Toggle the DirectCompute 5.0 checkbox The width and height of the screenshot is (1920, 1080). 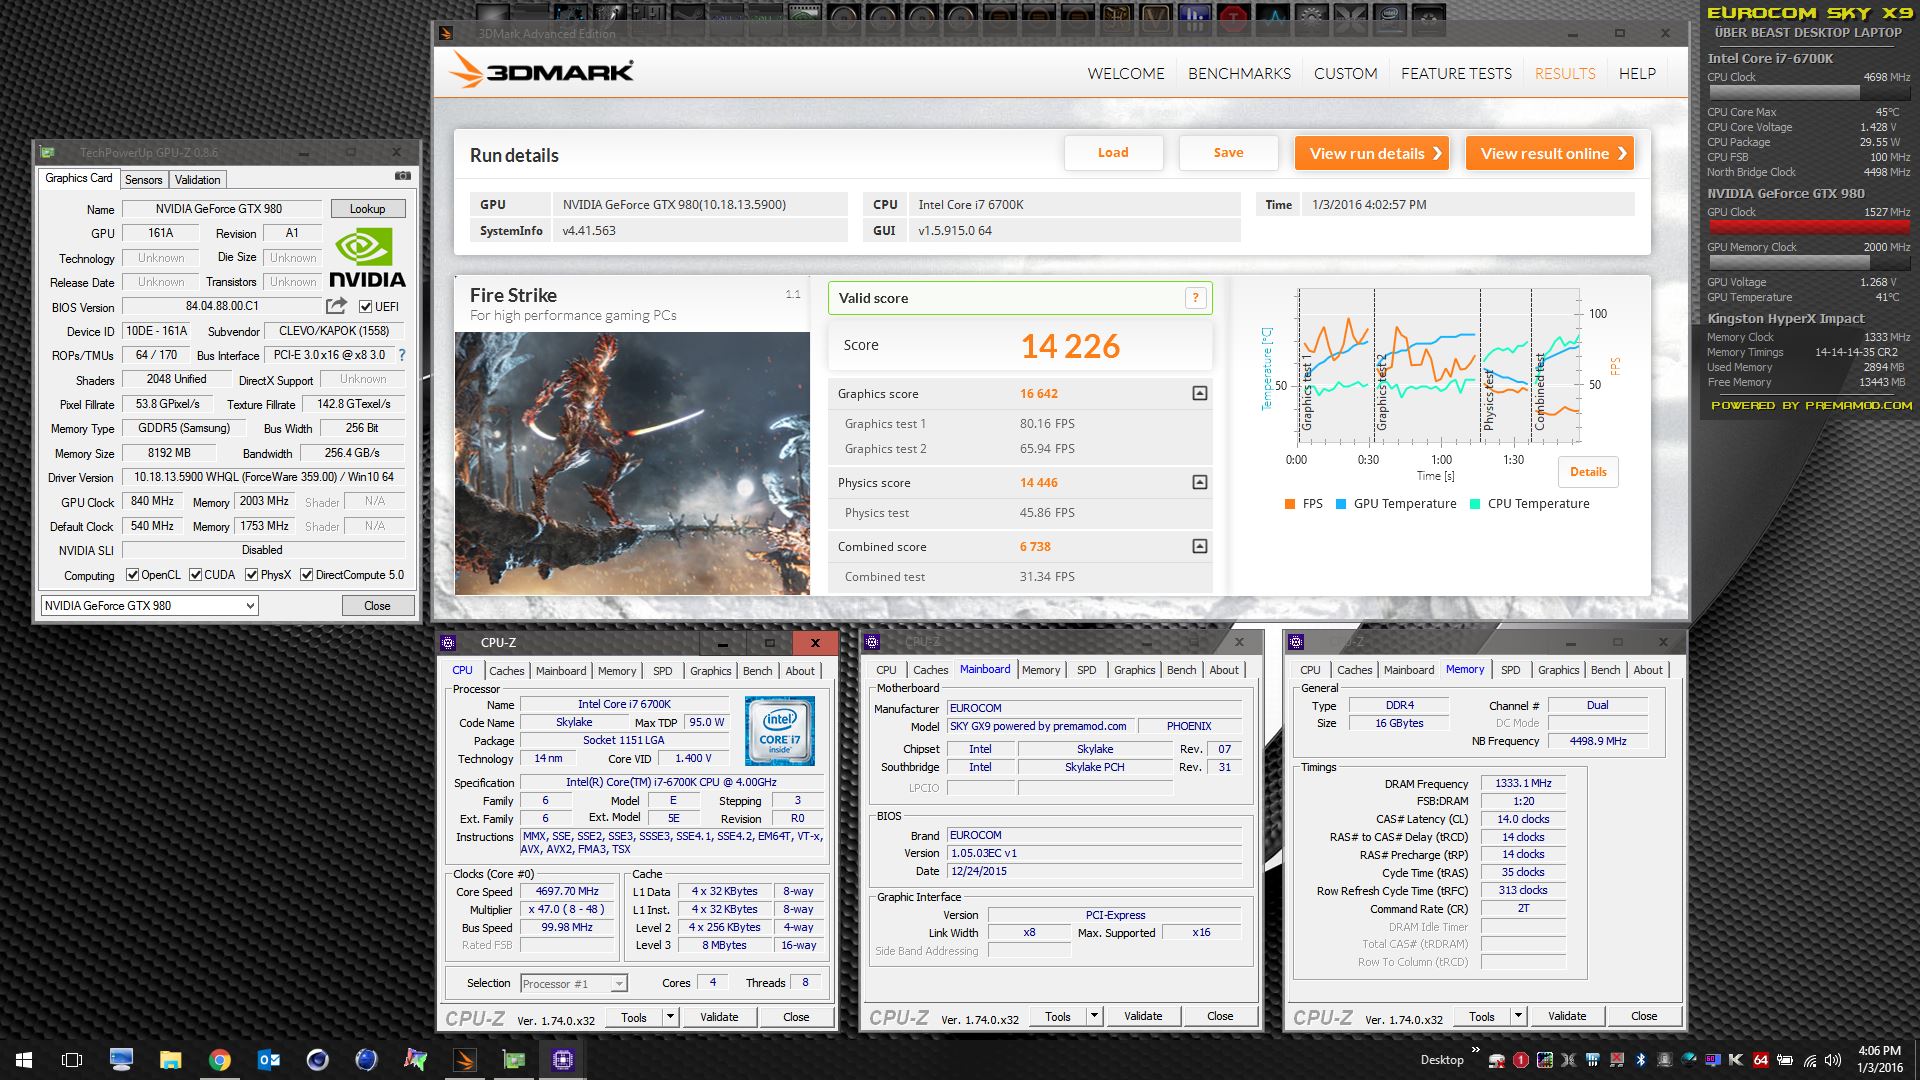[307, 575]
